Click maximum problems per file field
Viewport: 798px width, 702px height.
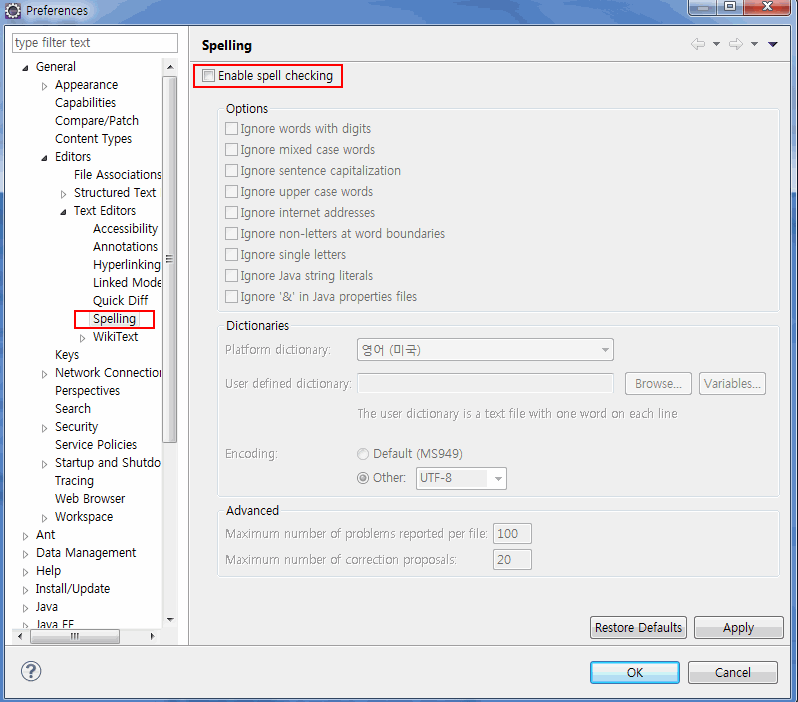point(512,533)
